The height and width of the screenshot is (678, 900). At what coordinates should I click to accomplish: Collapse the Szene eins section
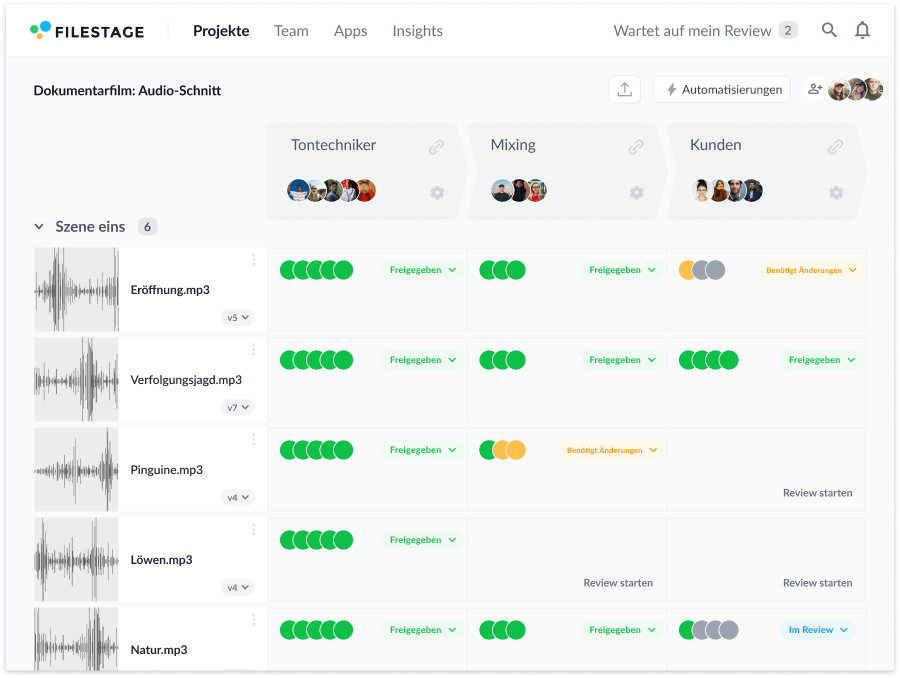tap(40, 227)
